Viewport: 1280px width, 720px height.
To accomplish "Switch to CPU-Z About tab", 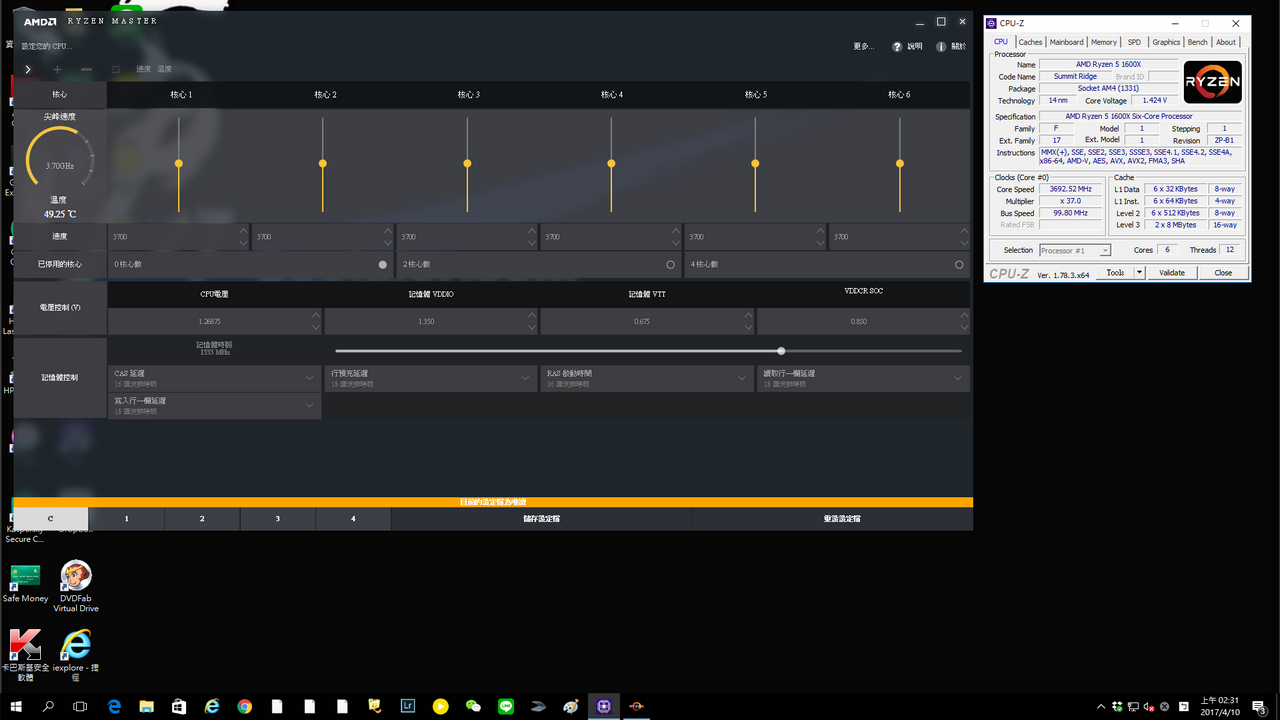I will [1226, 42].
